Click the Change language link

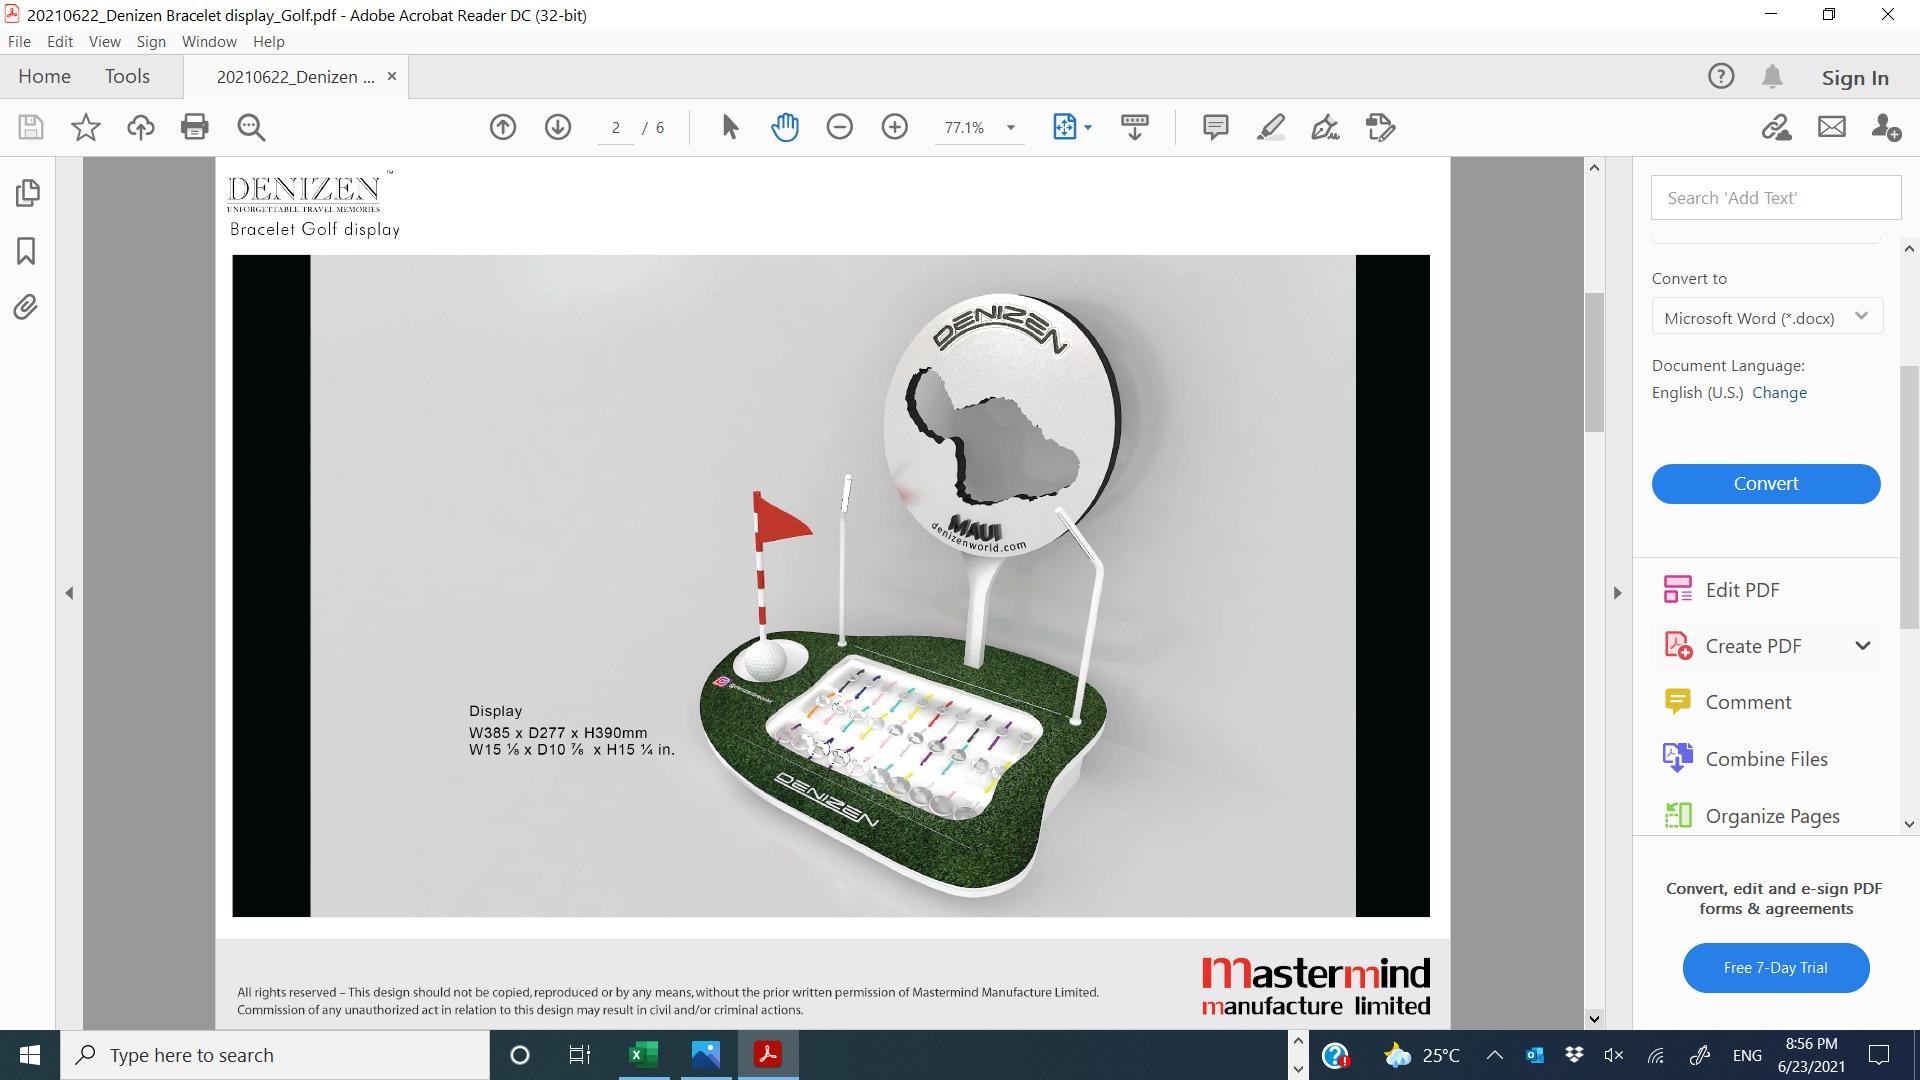(1779, 392)
